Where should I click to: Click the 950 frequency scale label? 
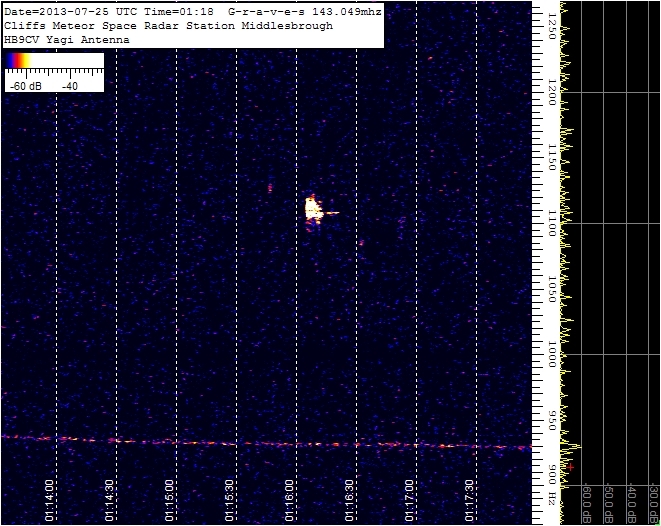tap(552, 420)
